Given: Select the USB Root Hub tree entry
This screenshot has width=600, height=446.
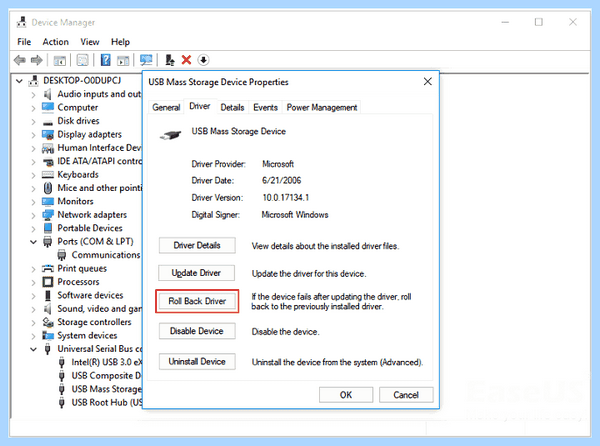Looking at the screenshot, I should click(x=107, y=403).
